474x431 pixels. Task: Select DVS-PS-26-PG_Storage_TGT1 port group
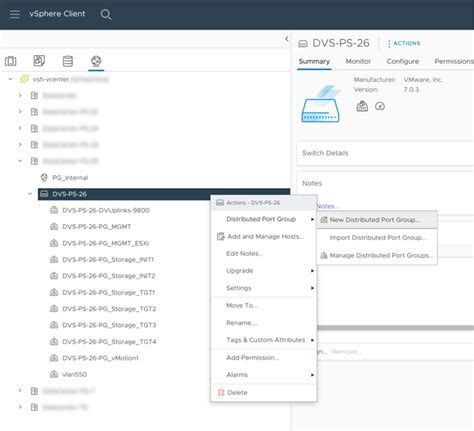coord(108,293)
